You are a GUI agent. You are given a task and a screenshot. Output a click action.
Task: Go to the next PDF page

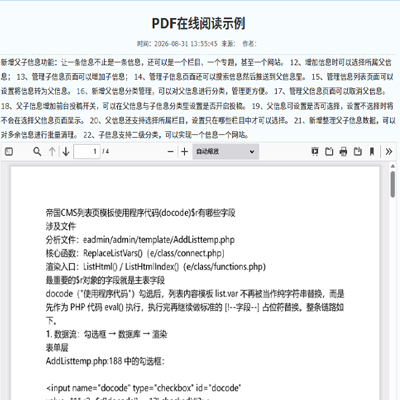(66, 152)
